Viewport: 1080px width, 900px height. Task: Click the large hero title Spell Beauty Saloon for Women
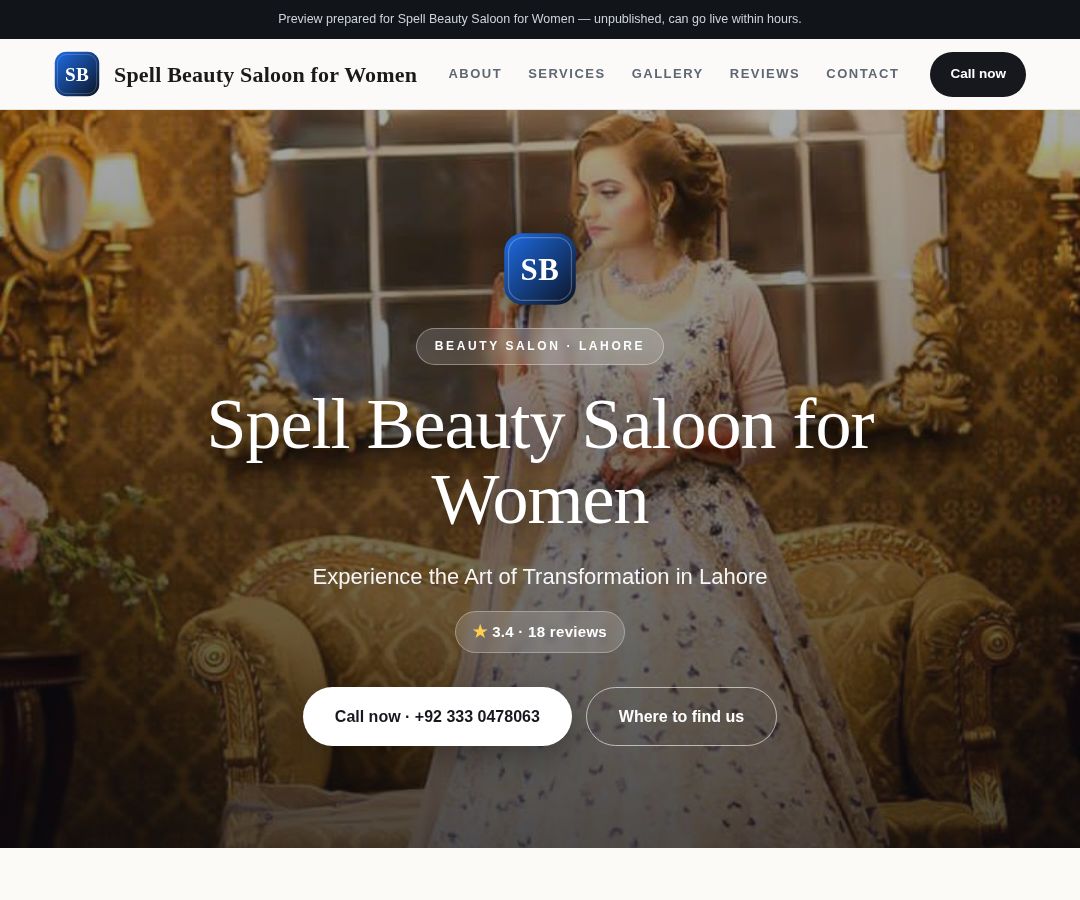[541, 463]
